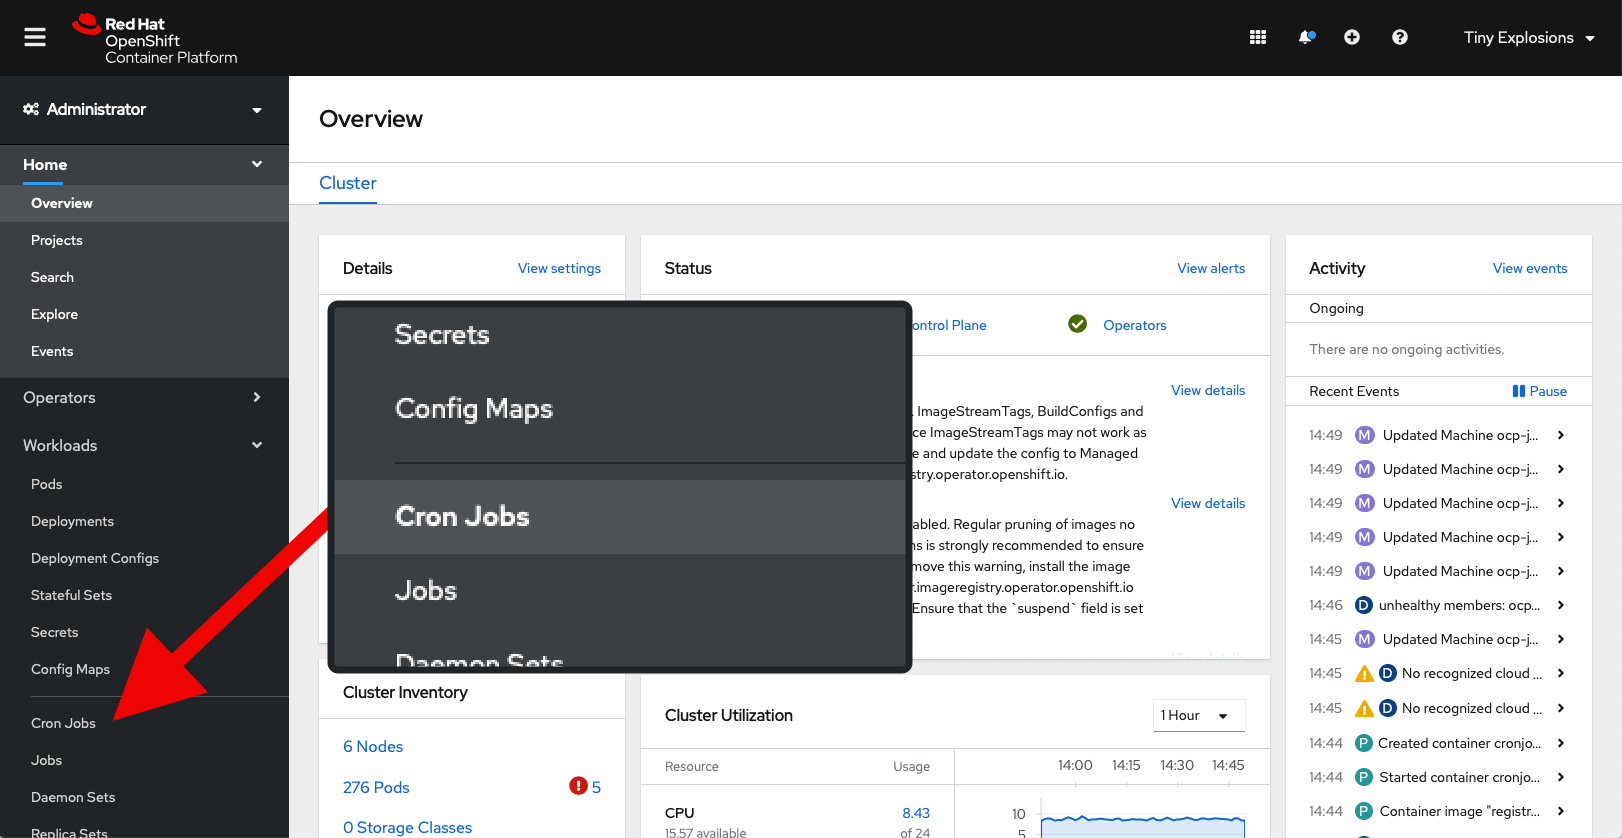Collapse the Workloads navigation section
1622x838 pixels.
(144, 446)
